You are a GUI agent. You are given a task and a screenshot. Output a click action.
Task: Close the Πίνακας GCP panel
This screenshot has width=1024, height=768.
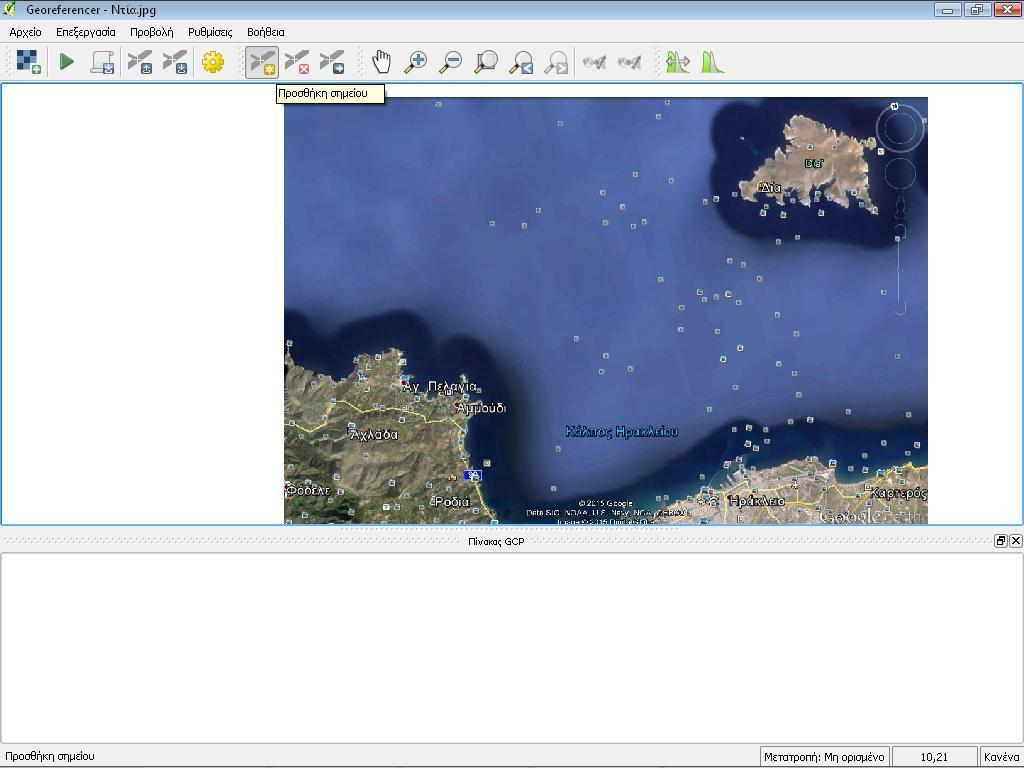pyautogui.click(x=1016, y=541)
